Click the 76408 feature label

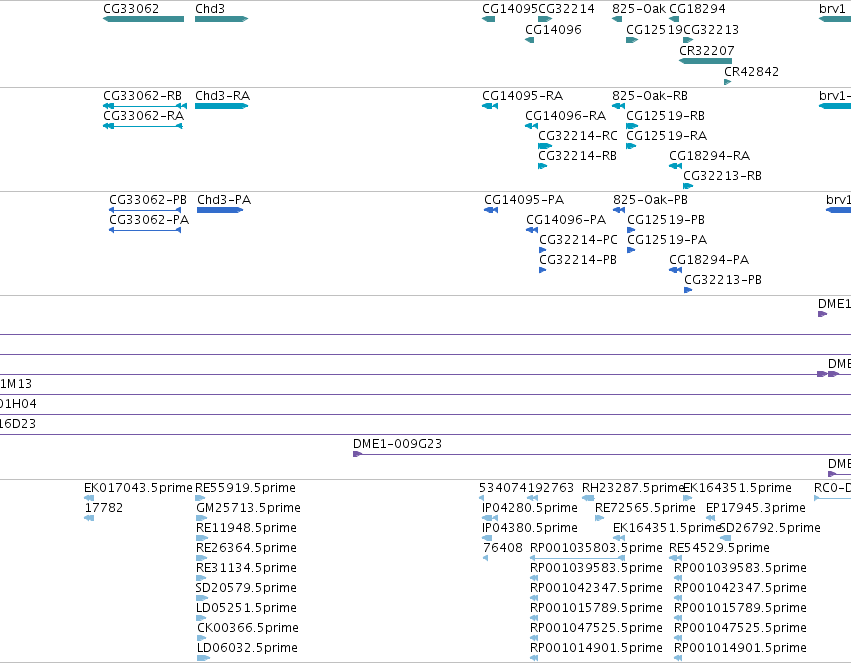pyautogui.click(x=503, y=549)
